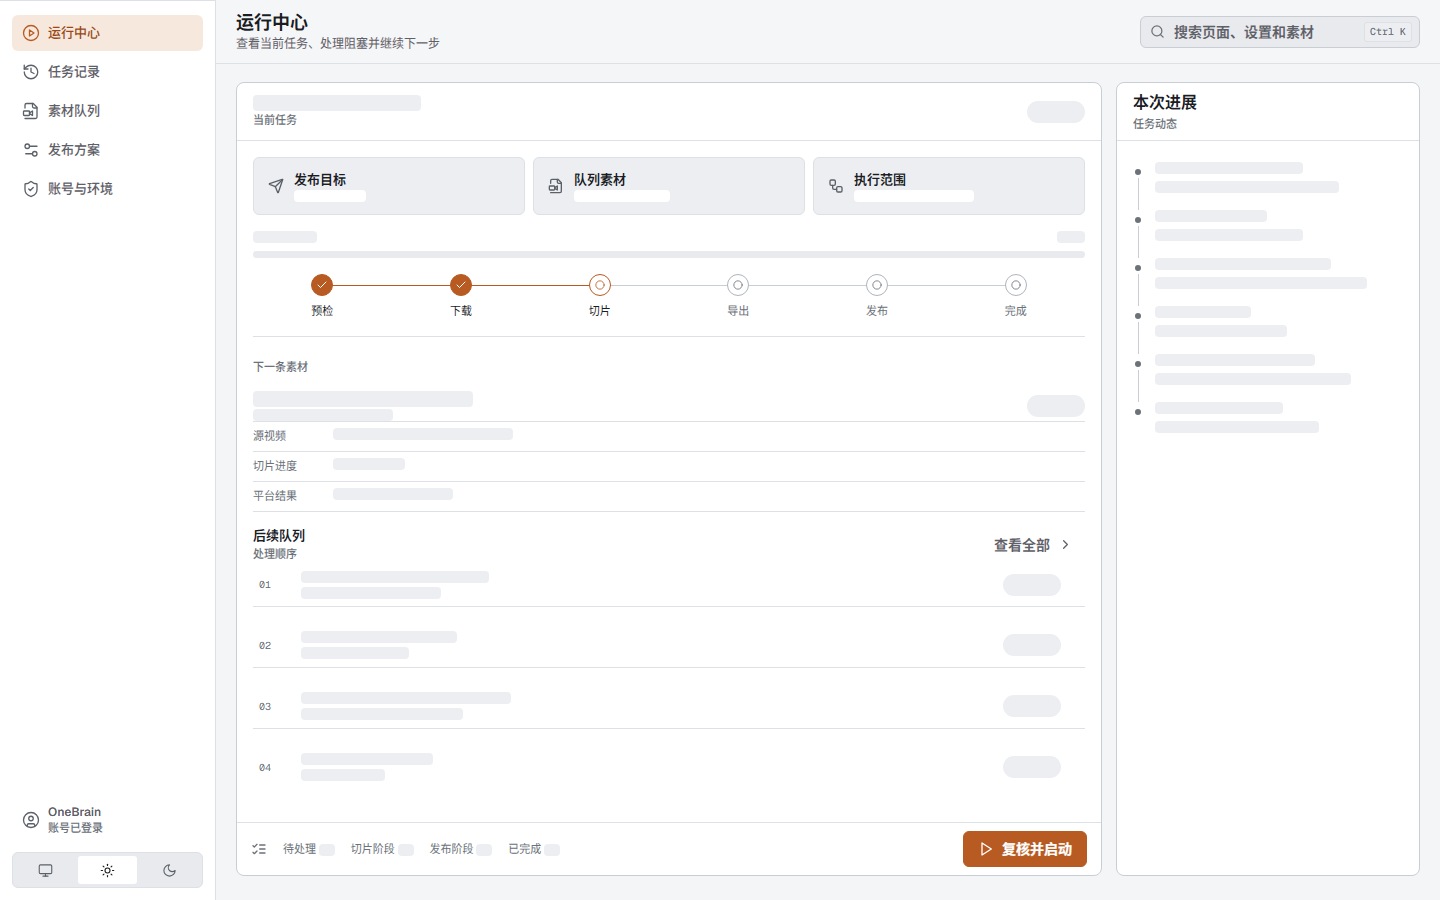Switch to light theme sun icon

[107, 870]
